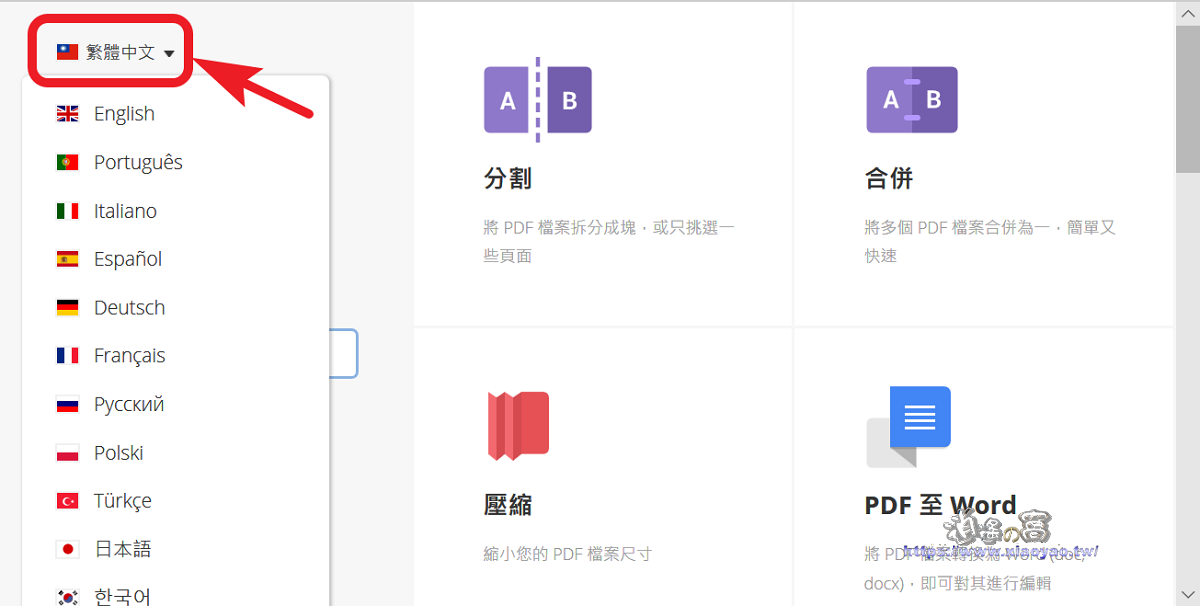This screenshot has width=1200, height=606.
Task: Click the German flag icon
Action: click(x=67, y=308)
